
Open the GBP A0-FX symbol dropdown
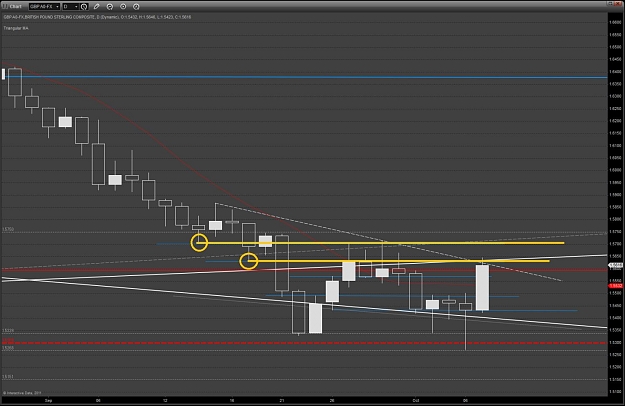coord(45,6)
